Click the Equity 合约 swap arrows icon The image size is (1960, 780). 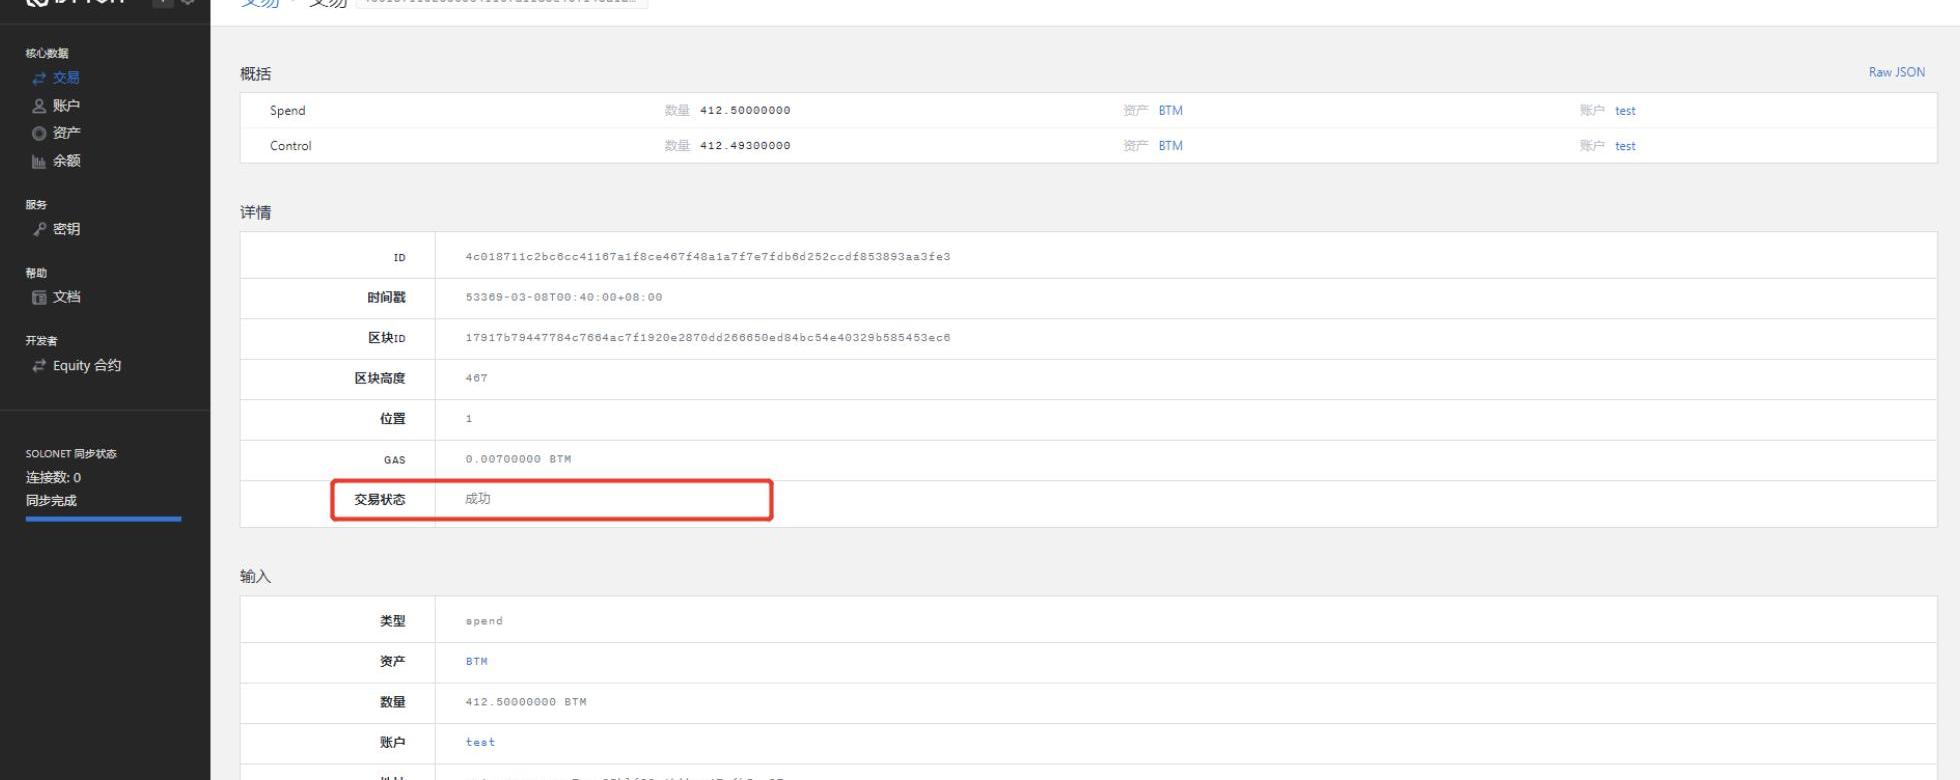point(39,366)
